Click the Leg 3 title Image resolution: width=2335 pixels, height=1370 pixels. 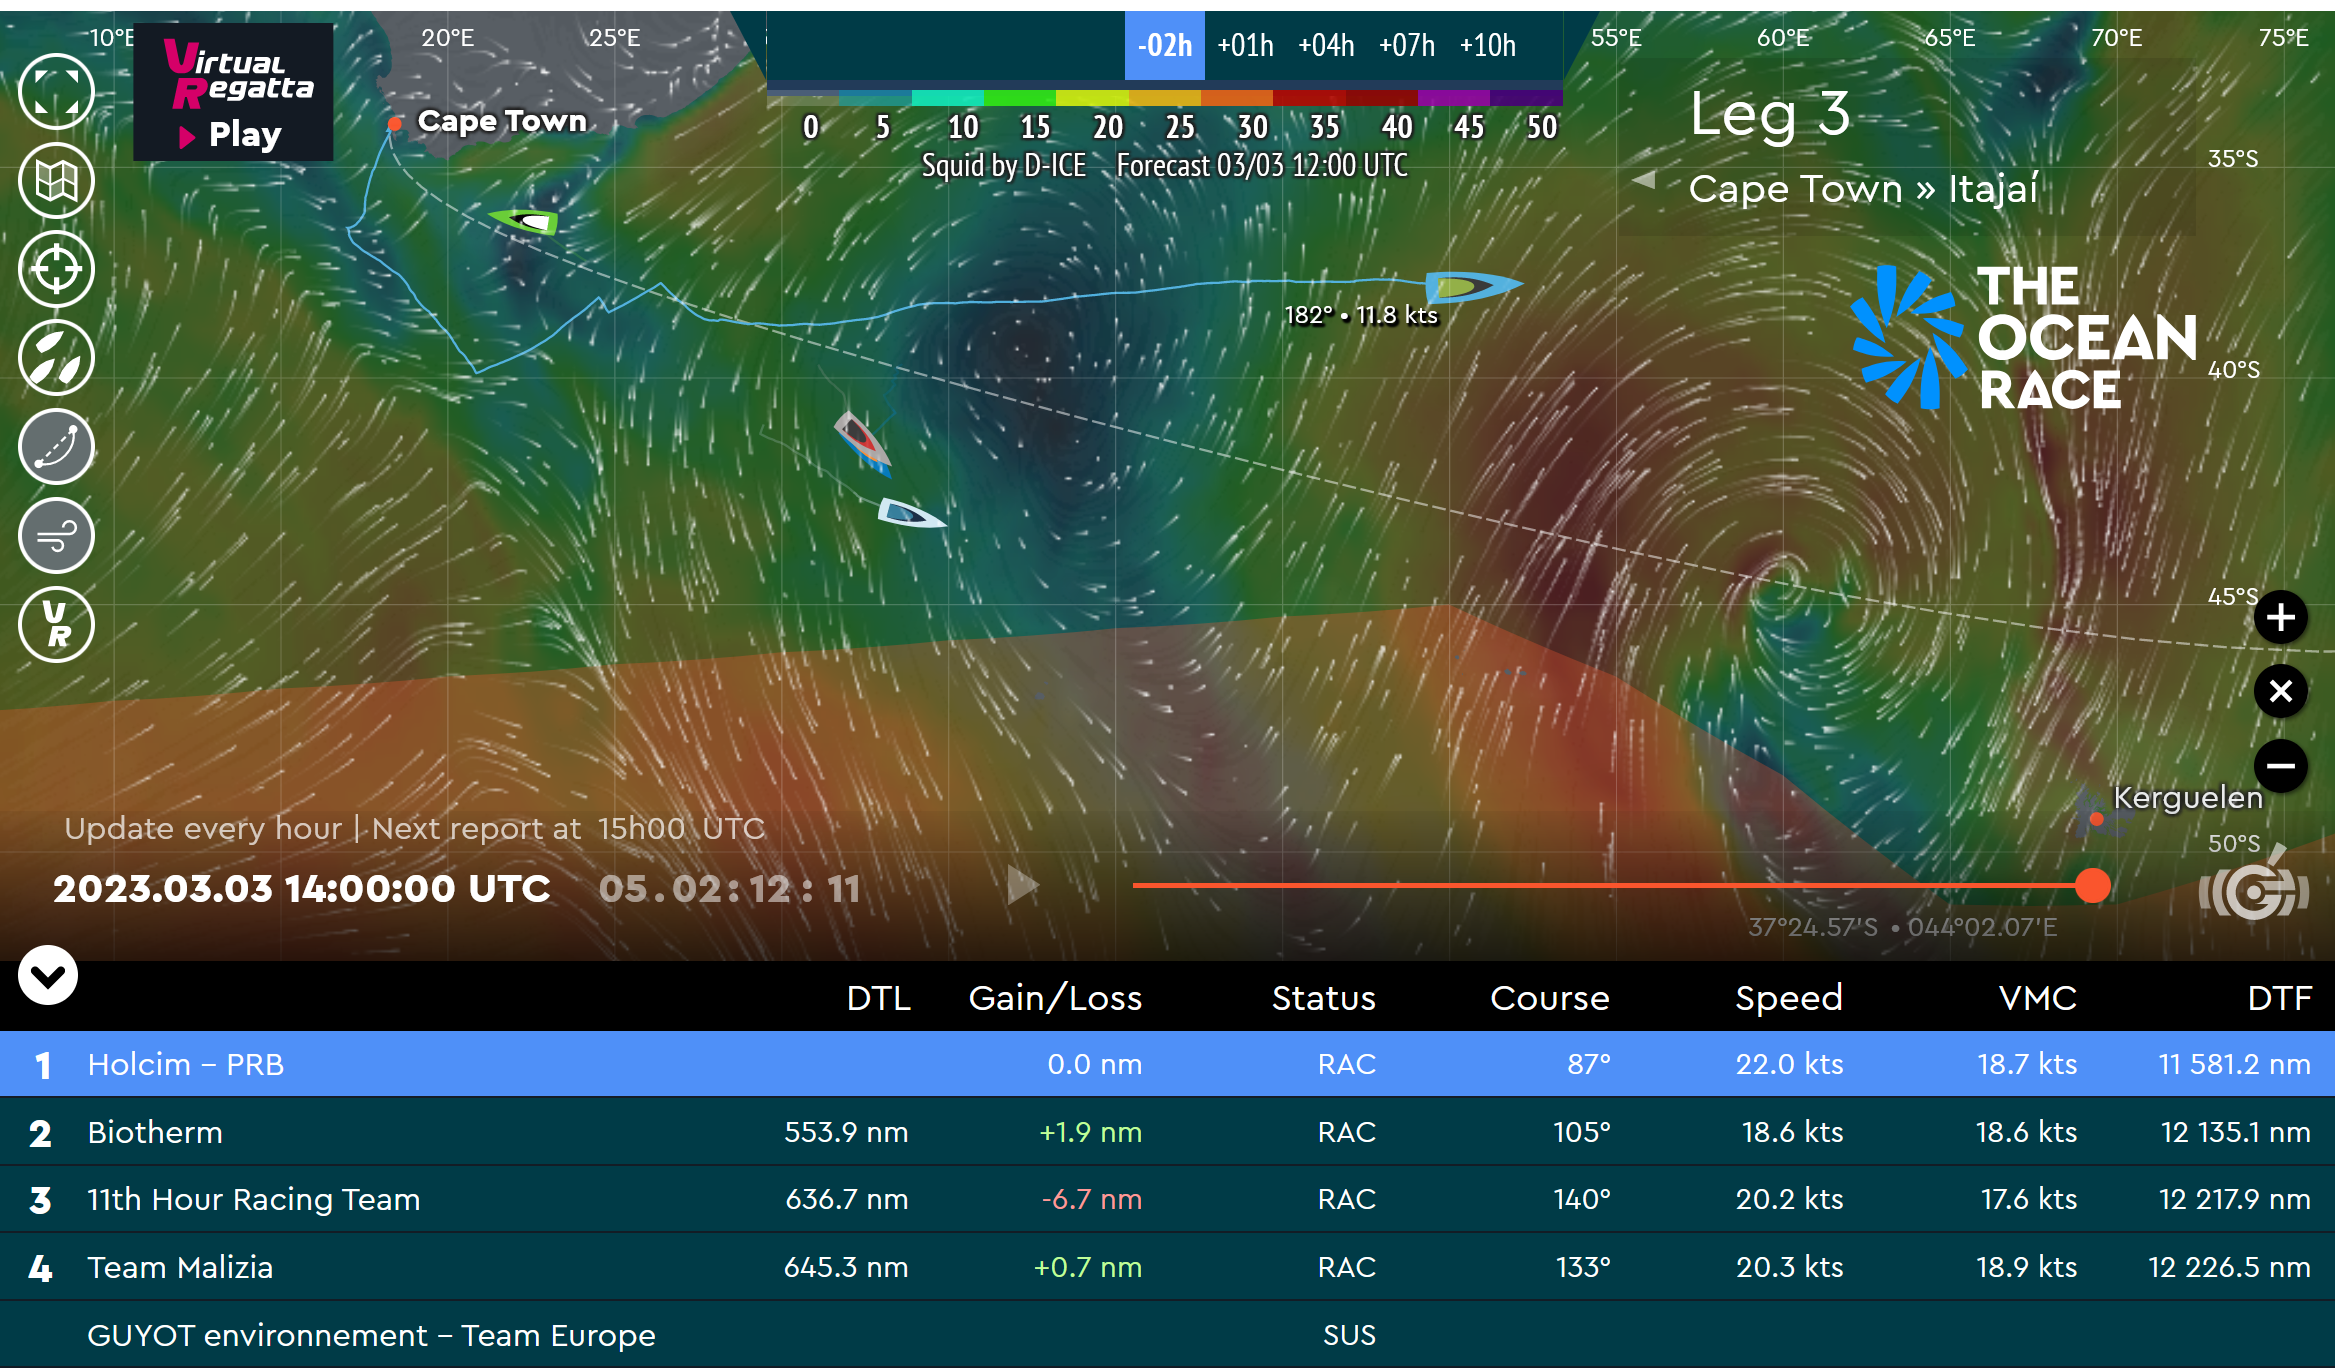click(1770, 114)
